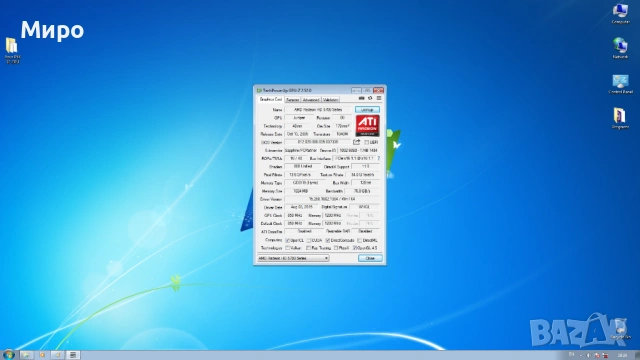
Task: Click the Driver Date value field
Action: point(301,207)
